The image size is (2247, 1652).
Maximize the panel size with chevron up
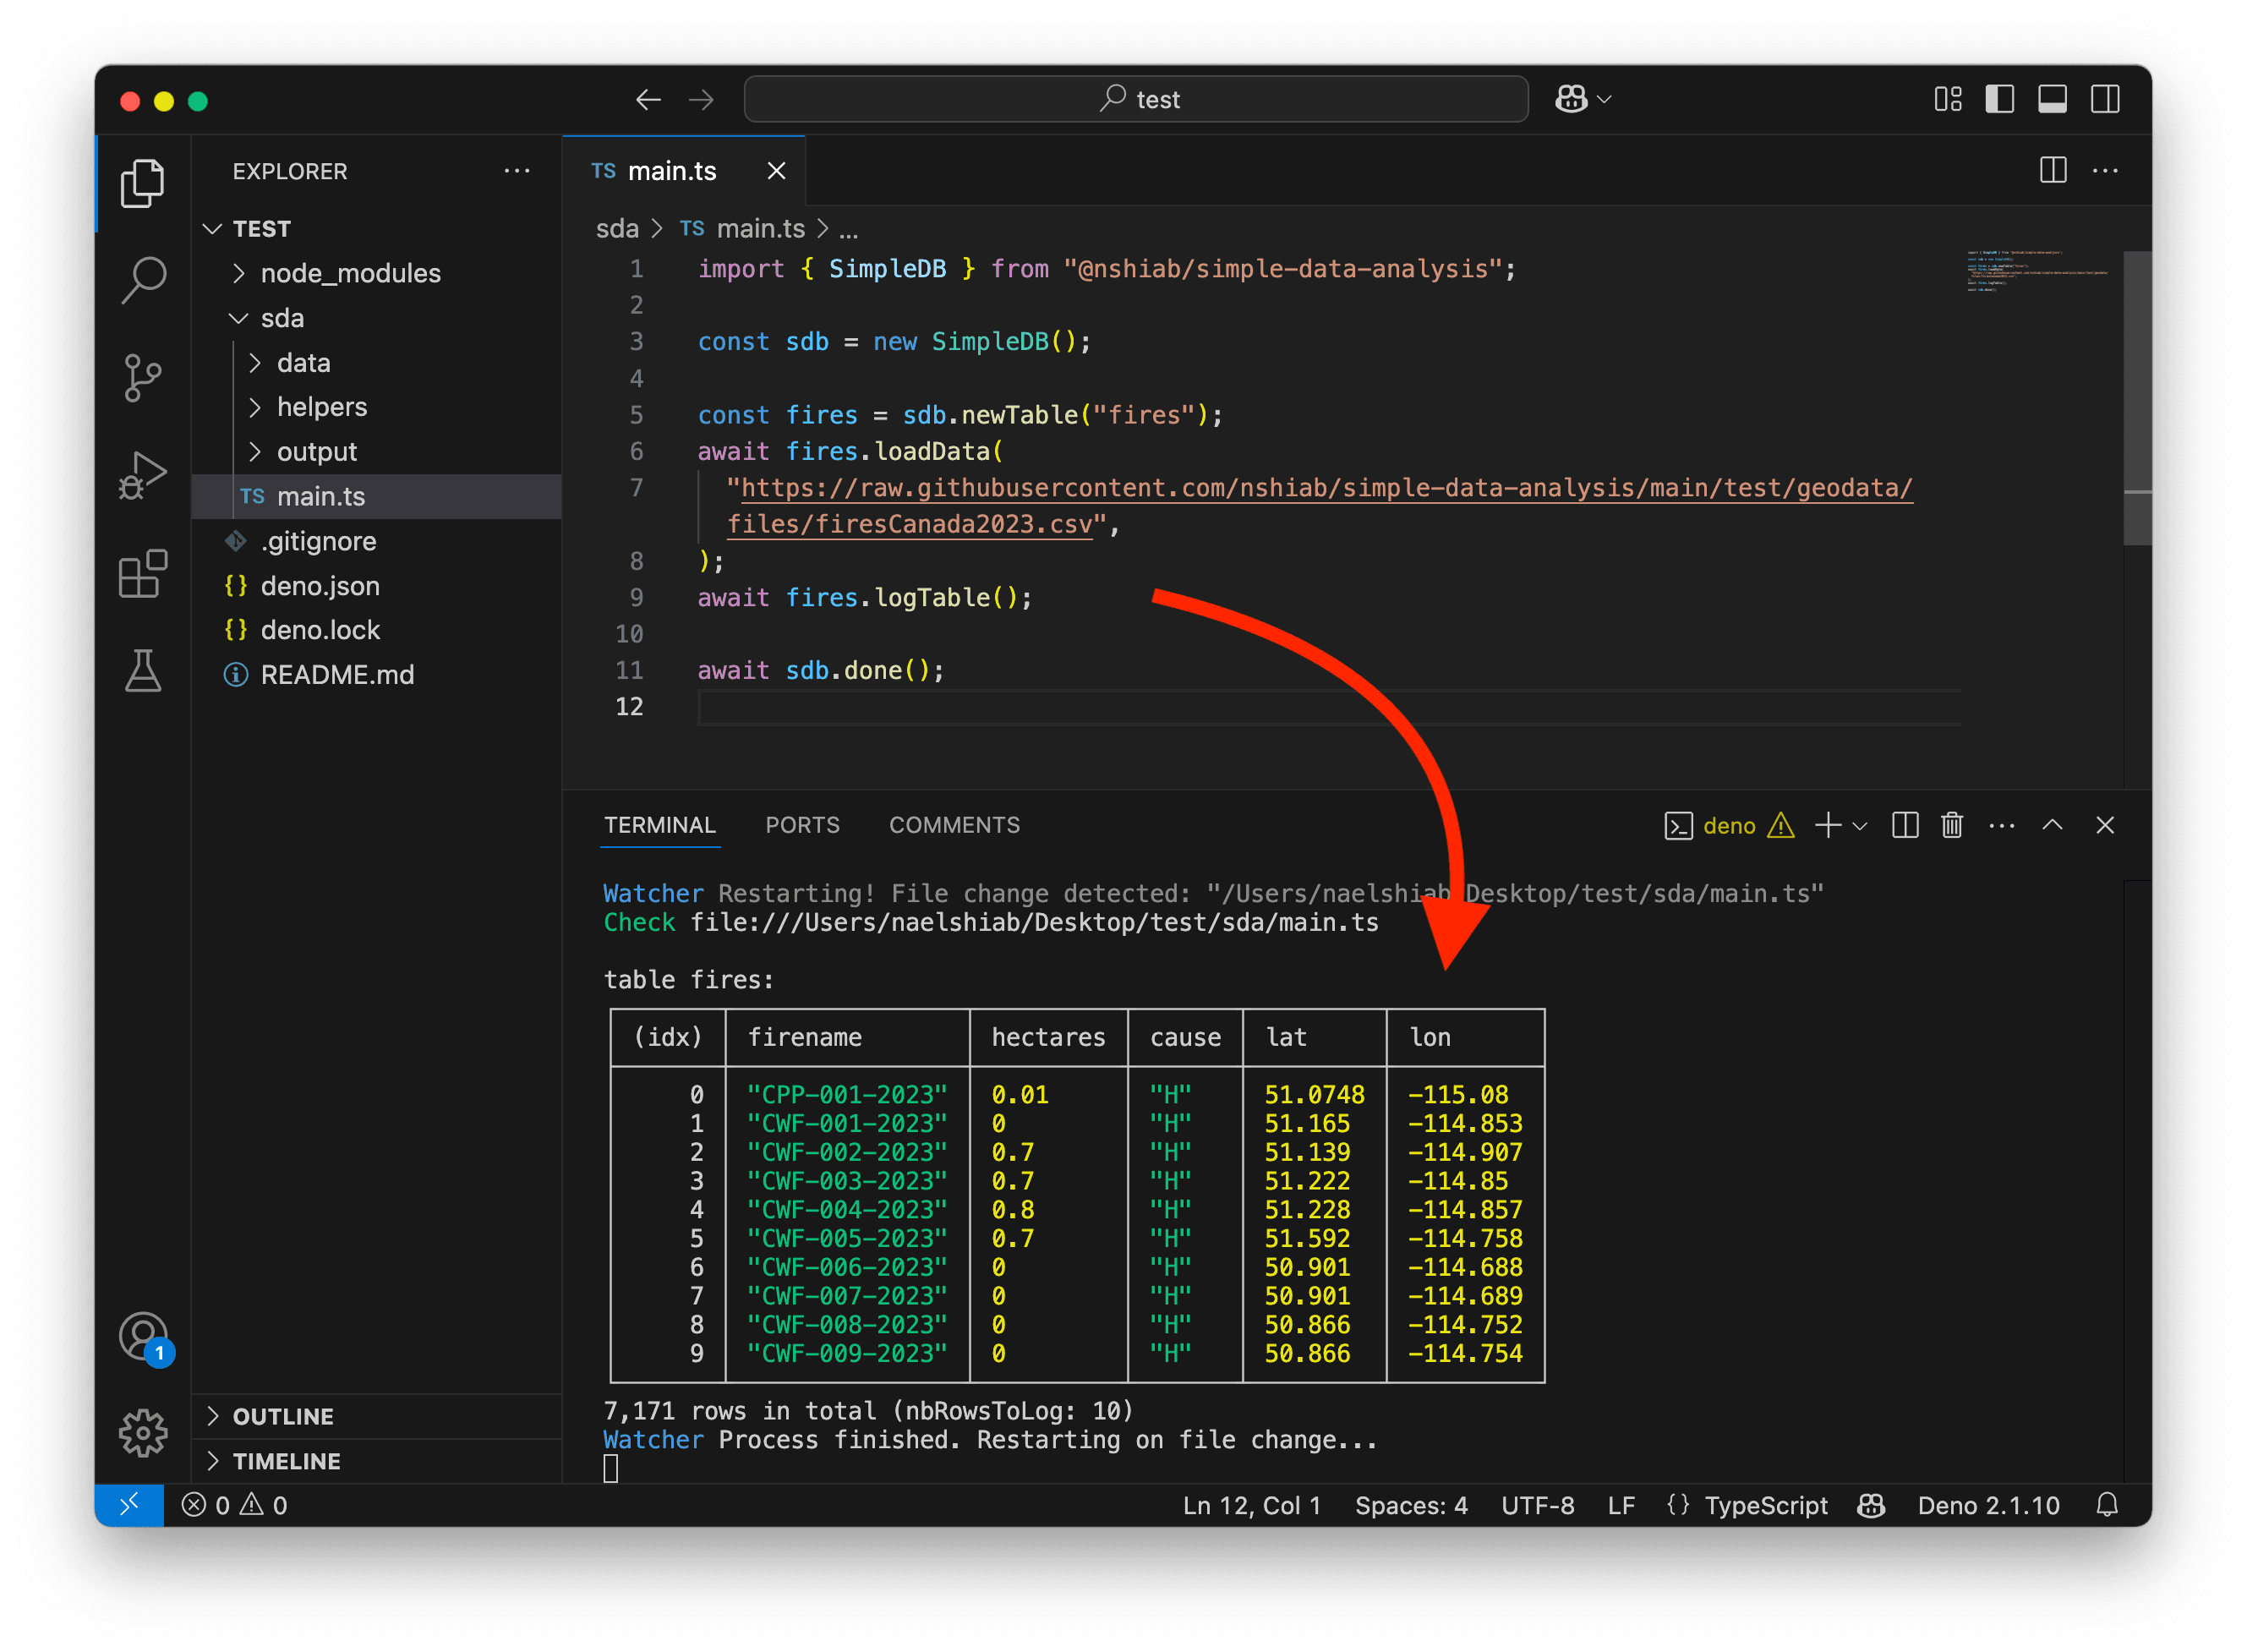[x=2052, y=825]
